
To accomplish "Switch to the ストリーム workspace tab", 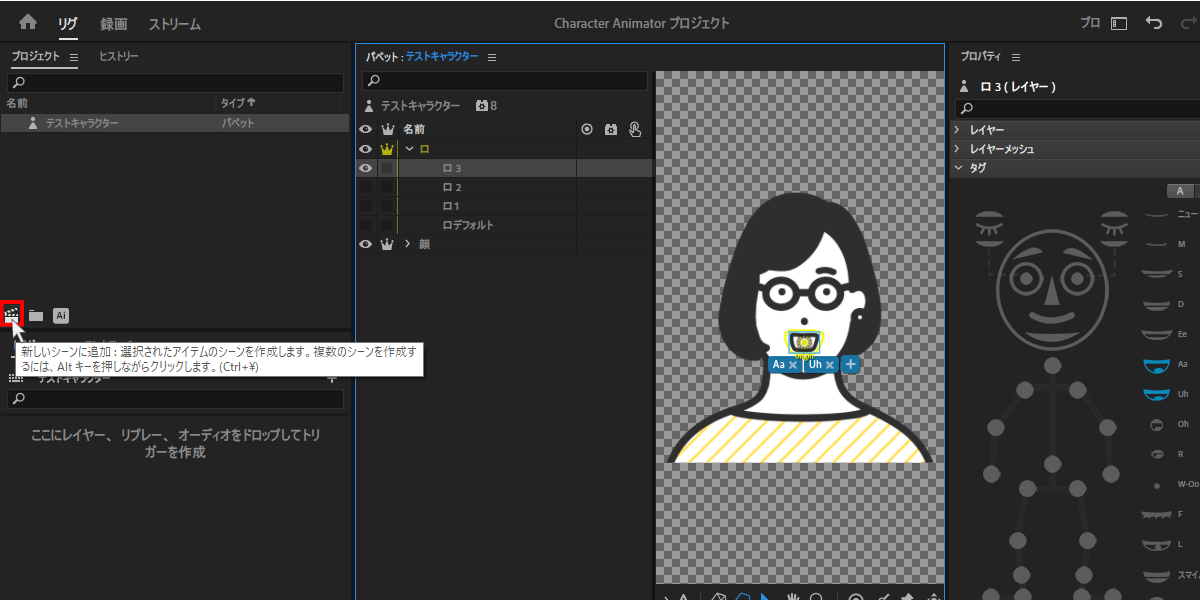I will tap(174, 23).
